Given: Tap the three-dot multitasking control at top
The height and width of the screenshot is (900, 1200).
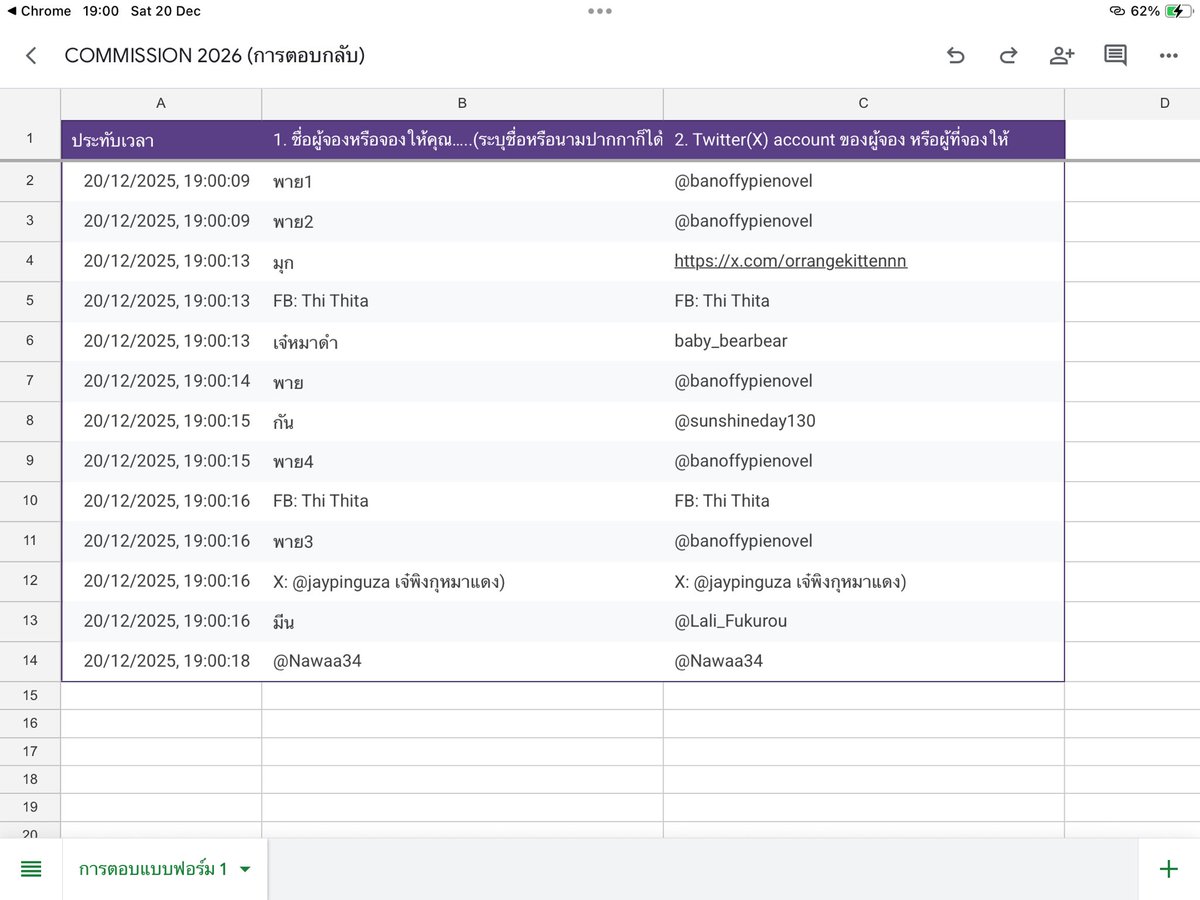Looking at the screenshot, I should pos(600,11).
